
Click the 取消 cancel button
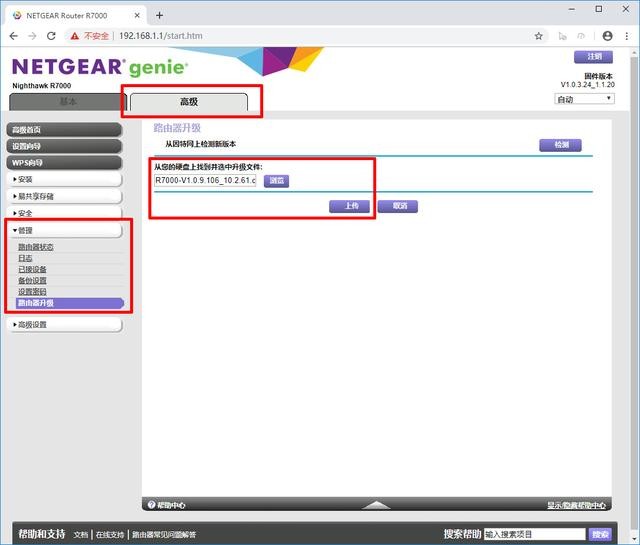(x=398, y=206)
